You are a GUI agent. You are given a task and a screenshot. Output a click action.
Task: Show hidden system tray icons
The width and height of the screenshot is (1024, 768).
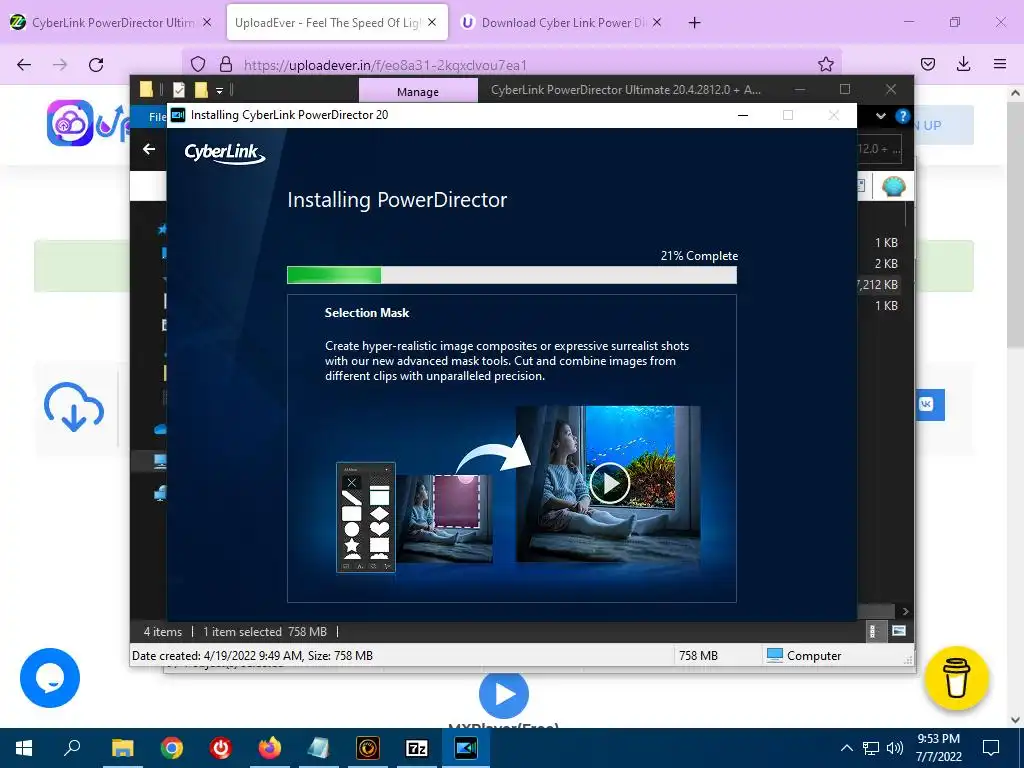point(846,748)
